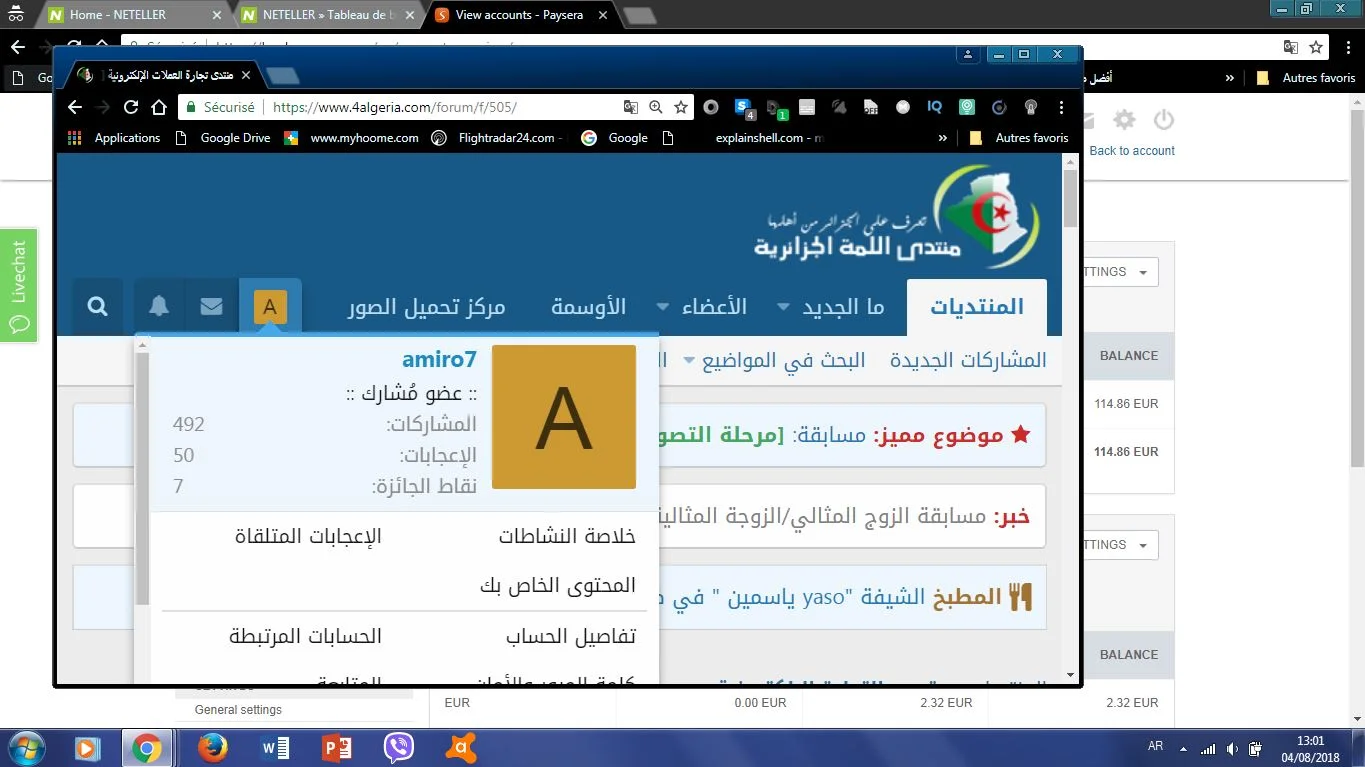The width and height of the screenshot is (1365, 767).
Task: Open the notifications bell in forum navbar
Action: coord(159,307)
